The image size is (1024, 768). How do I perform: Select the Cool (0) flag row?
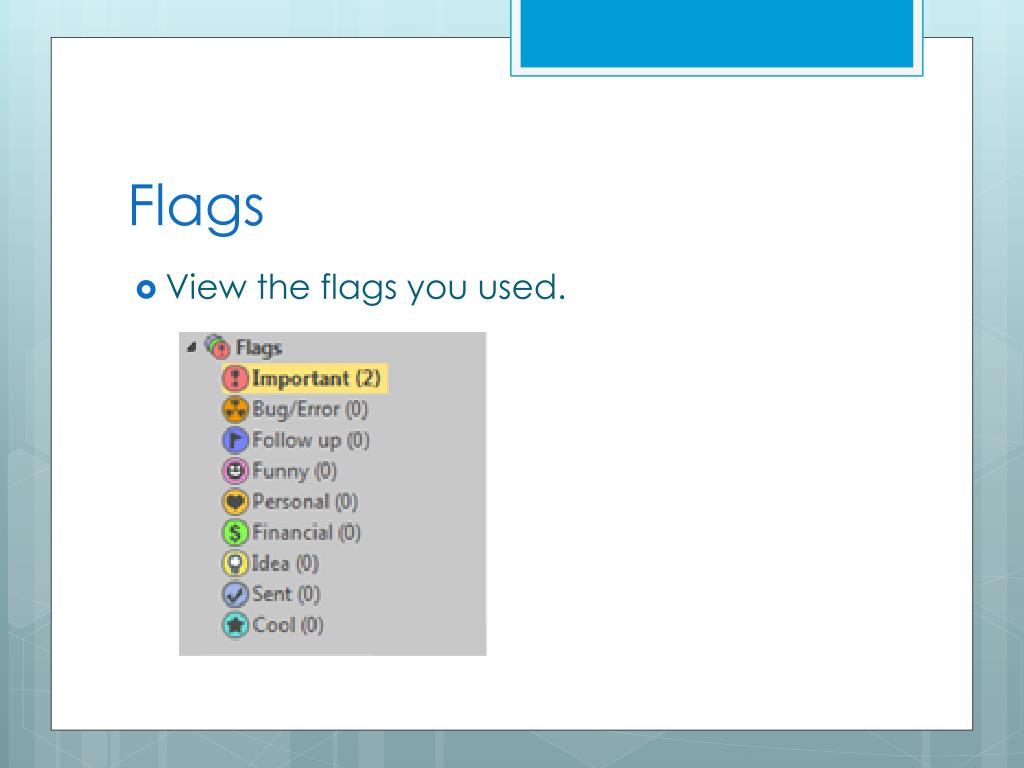[273, 625]
